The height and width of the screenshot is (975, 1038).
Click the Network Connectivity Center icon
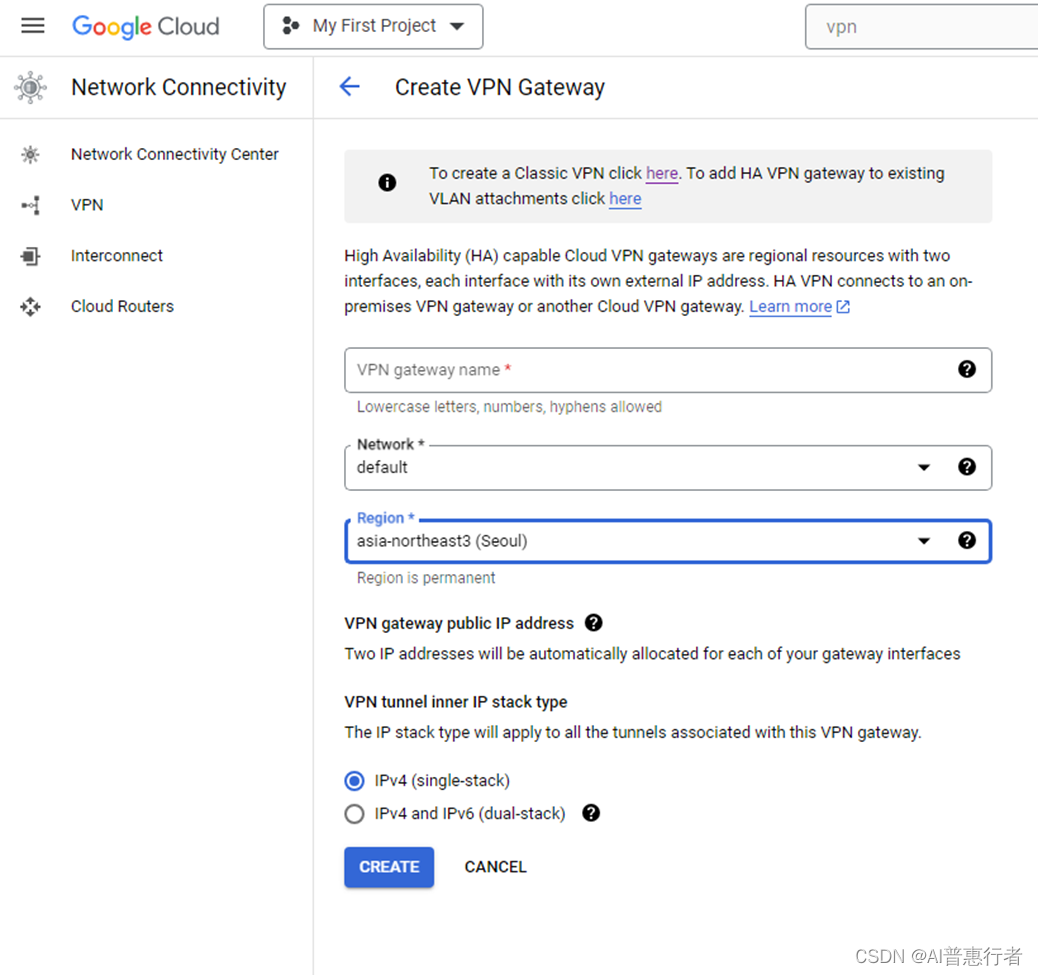(x=30, y=154)
